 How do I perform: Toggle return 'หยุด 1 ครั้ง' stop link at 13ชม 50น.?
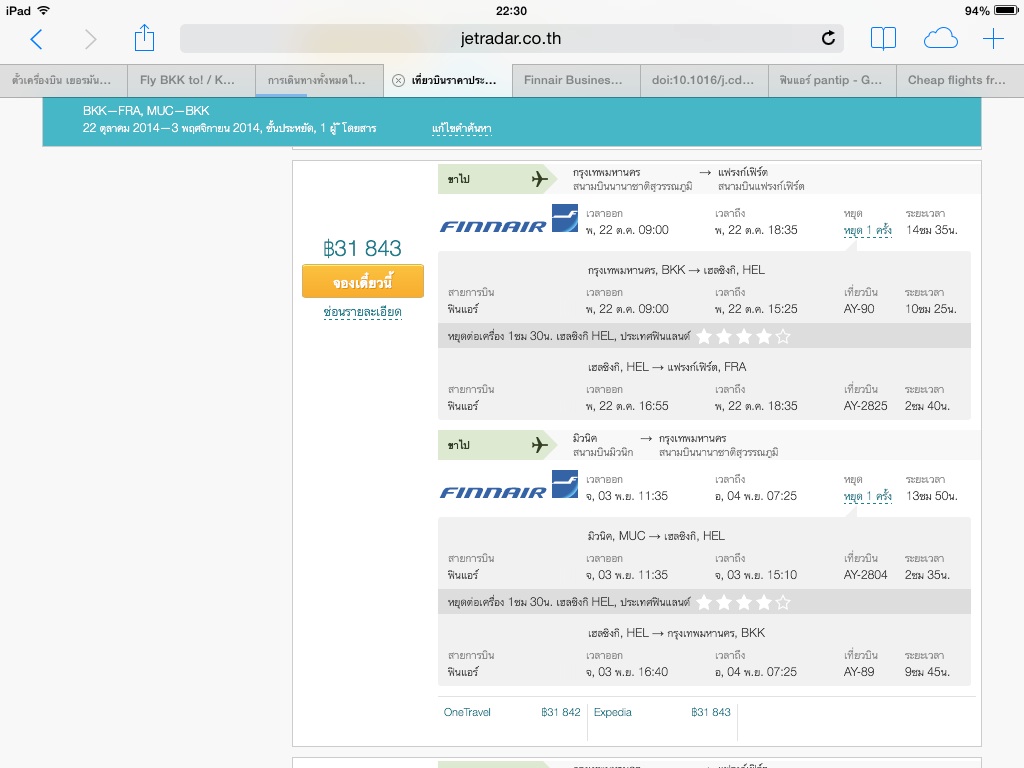click(x=867, y=496)
